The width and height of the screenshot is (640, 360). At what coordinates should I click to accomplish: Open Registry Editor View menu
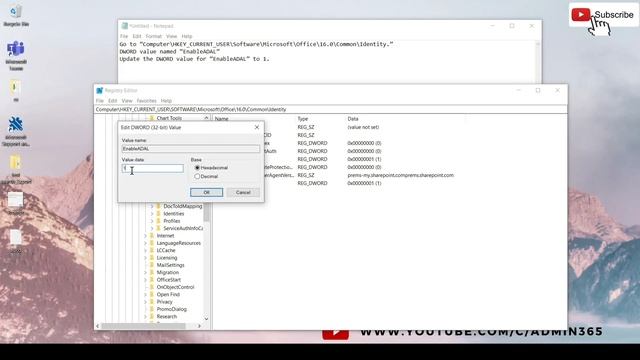(127, 100)
